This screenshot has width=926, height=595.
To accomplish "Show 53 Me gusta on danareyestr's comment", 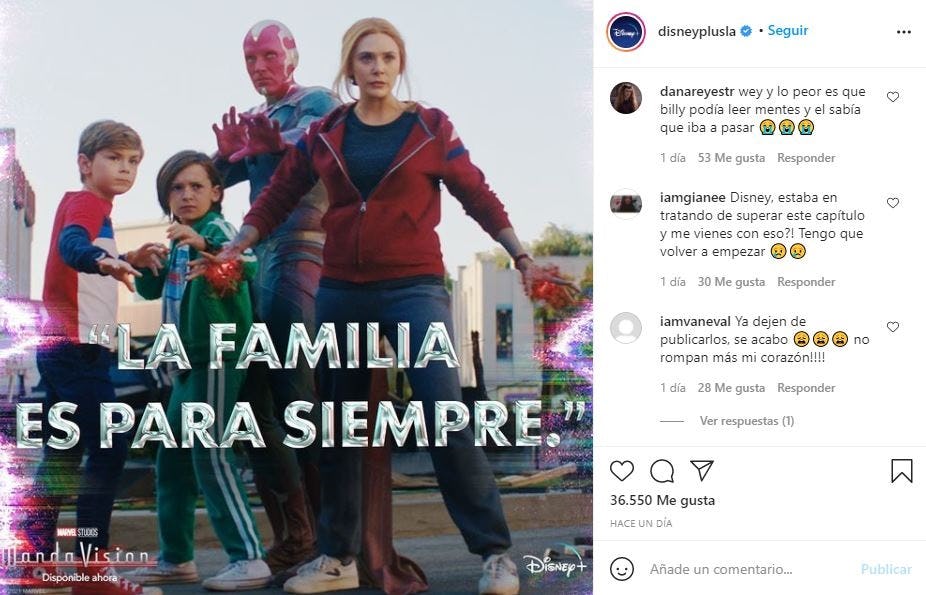I will [x=731, y=158].
